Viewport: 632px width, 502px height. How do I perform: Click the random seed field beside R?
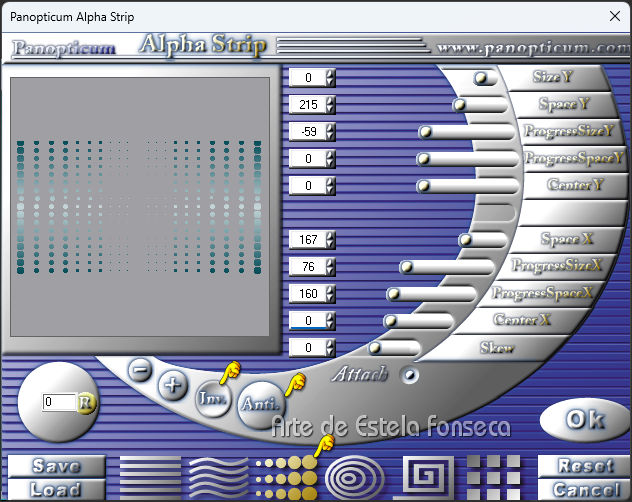click(60, 402)
